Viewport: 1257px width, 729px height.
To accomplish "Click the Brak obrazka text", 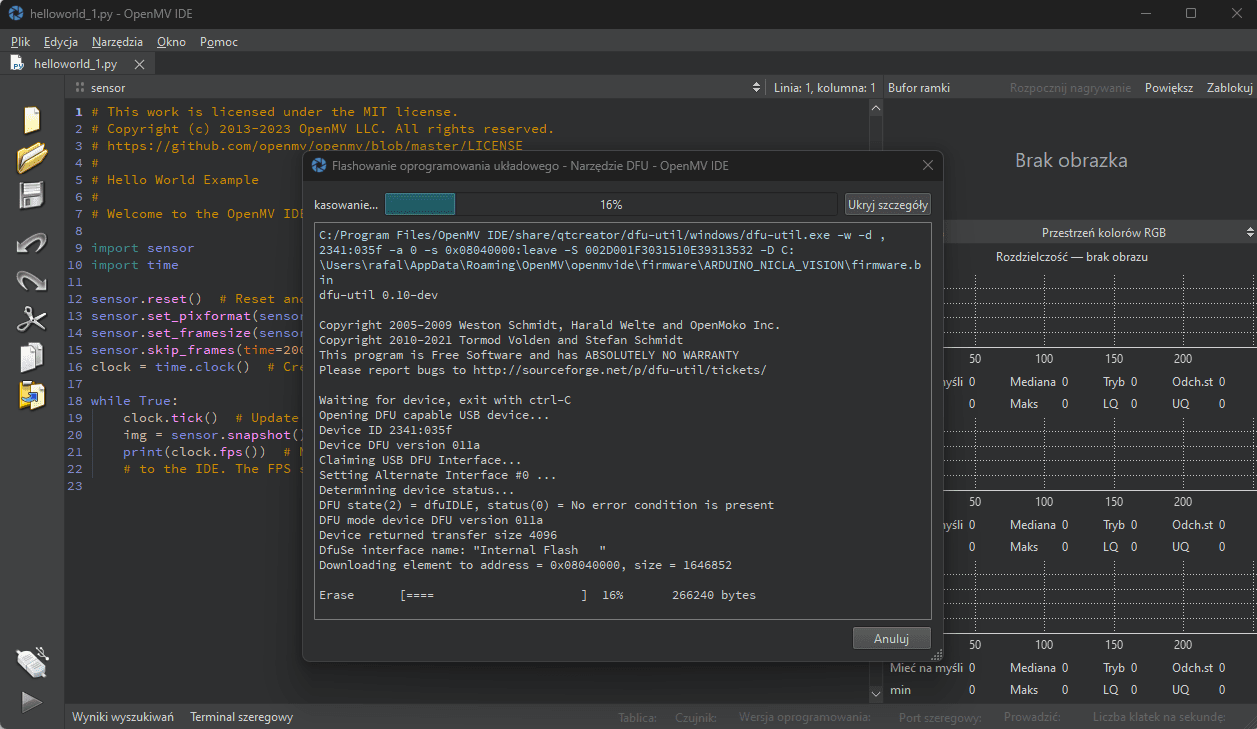I will click(x=1071, y=160).
